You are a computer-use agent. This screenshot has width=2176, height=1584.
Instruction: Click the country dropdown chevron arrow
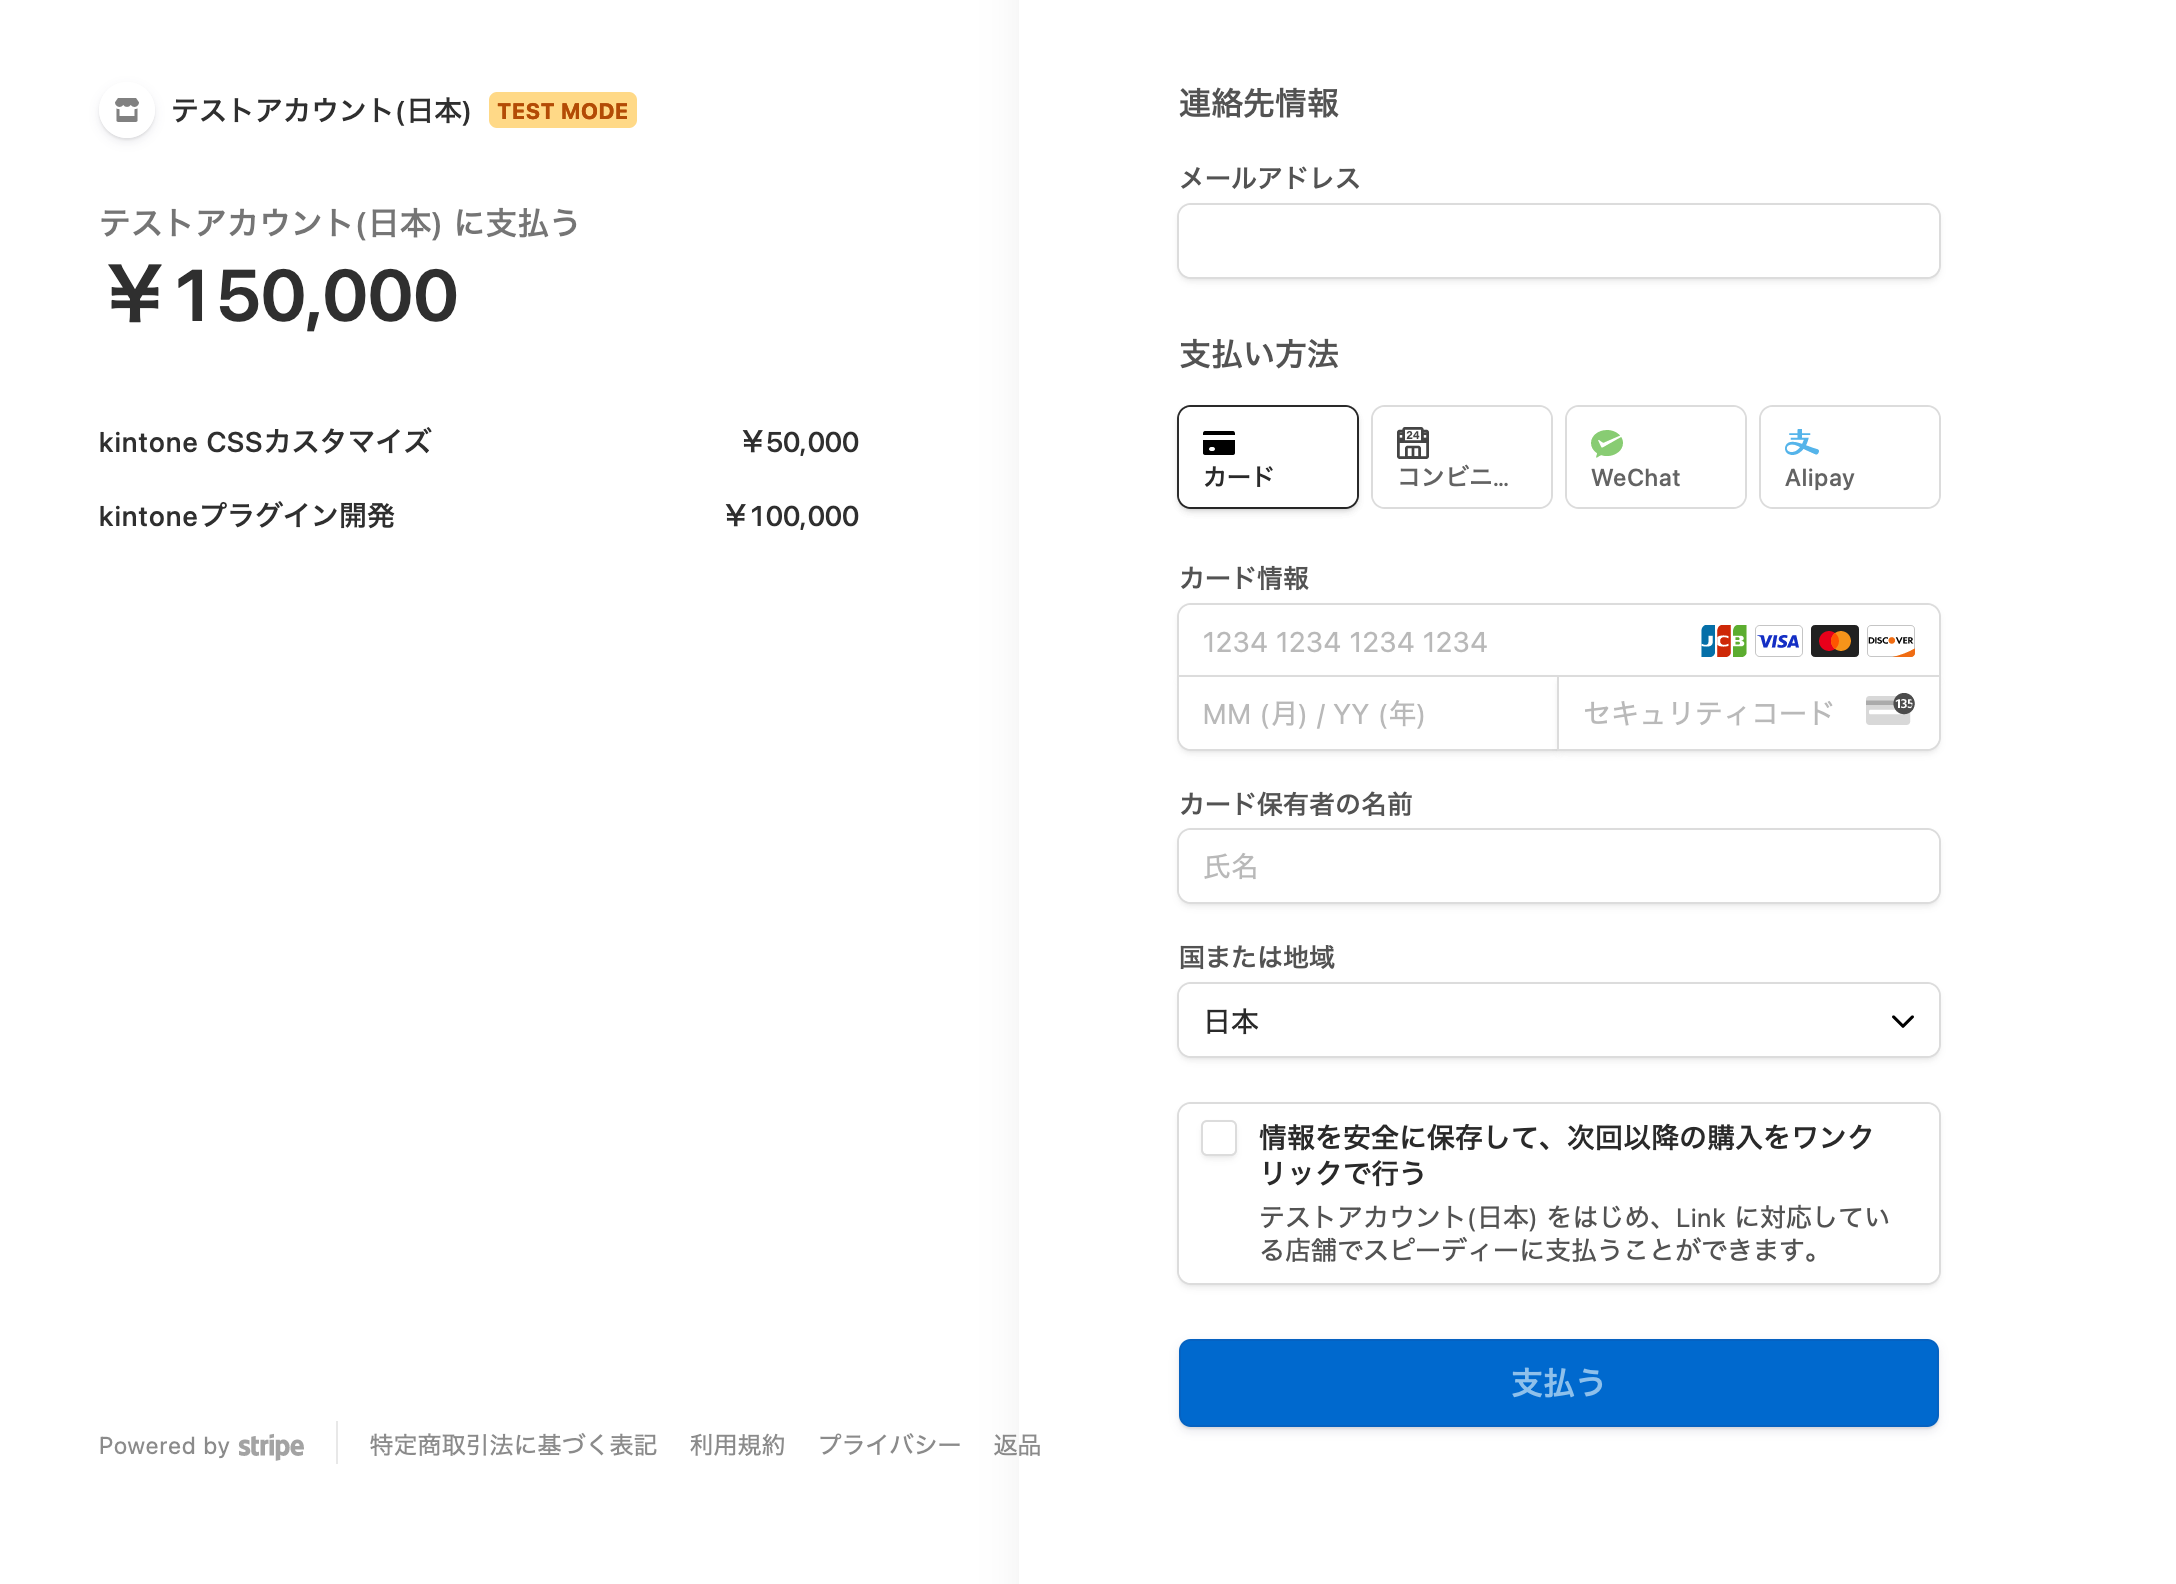[1901, 1021]
